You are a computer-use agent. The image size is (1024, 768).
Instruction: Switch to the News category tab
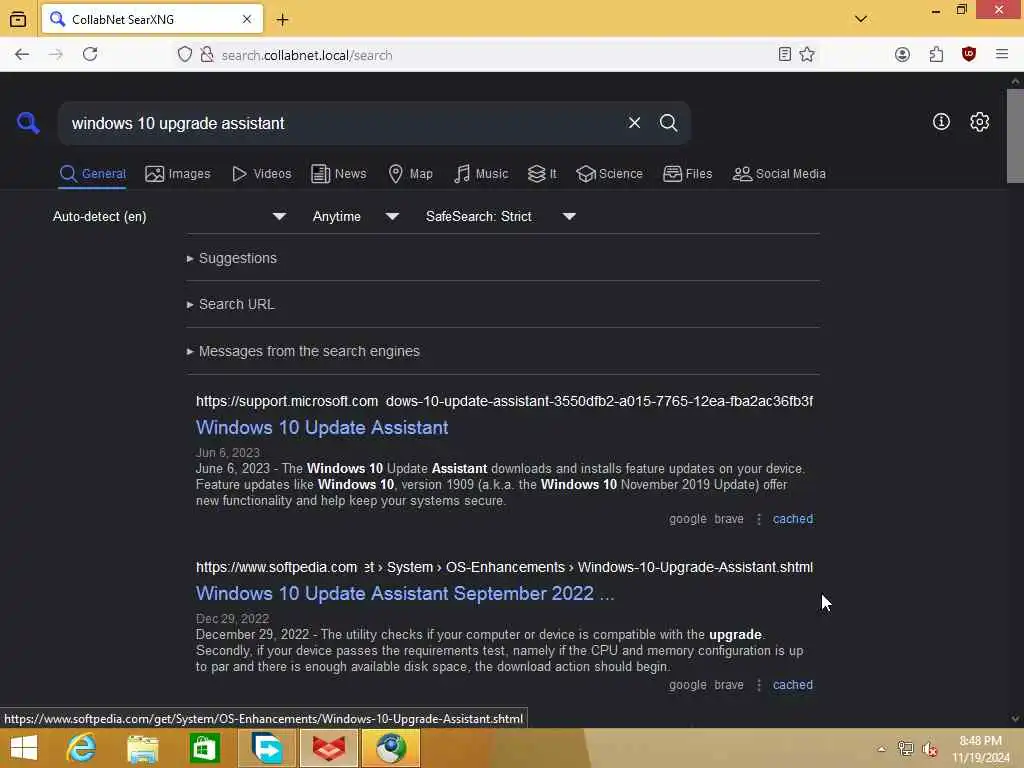point(339,174)
